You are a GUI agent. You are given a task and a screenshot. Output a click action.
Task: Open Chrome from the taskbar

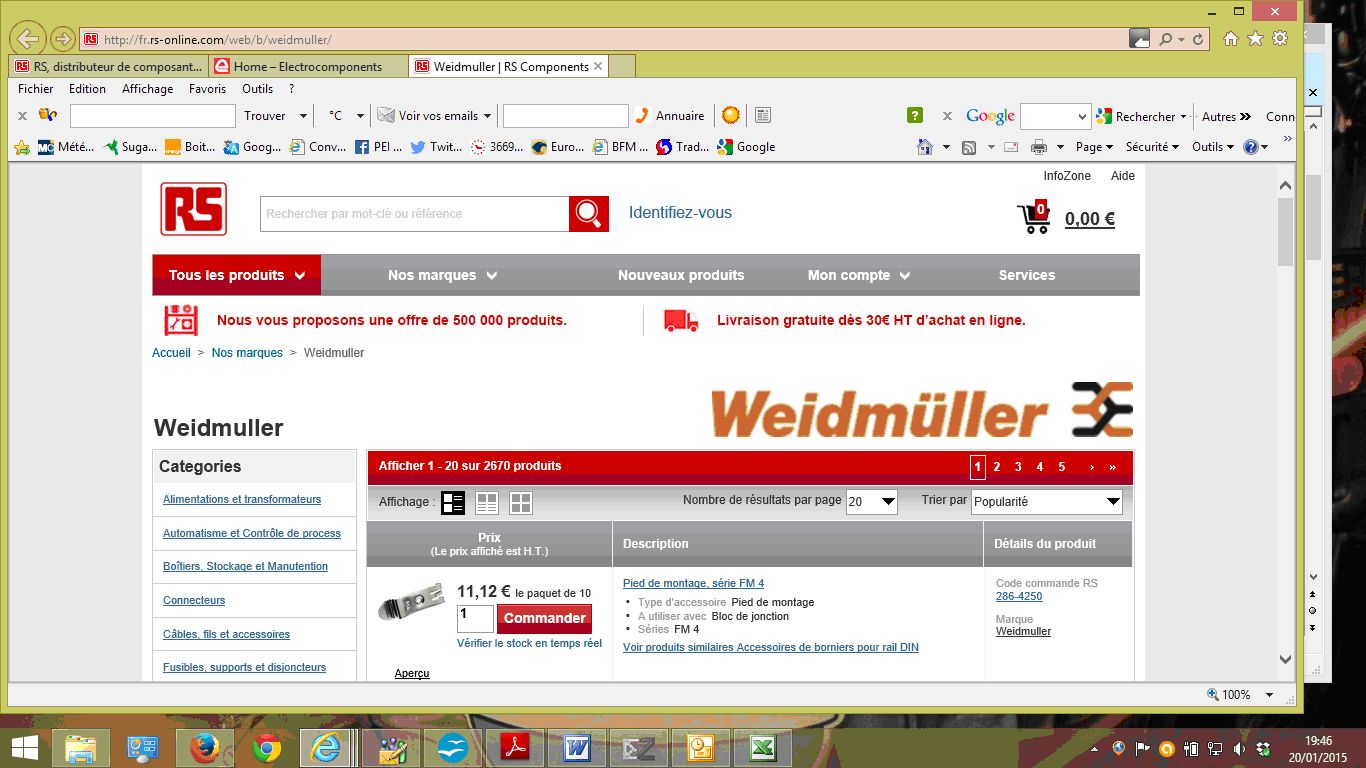coord(266,747)
